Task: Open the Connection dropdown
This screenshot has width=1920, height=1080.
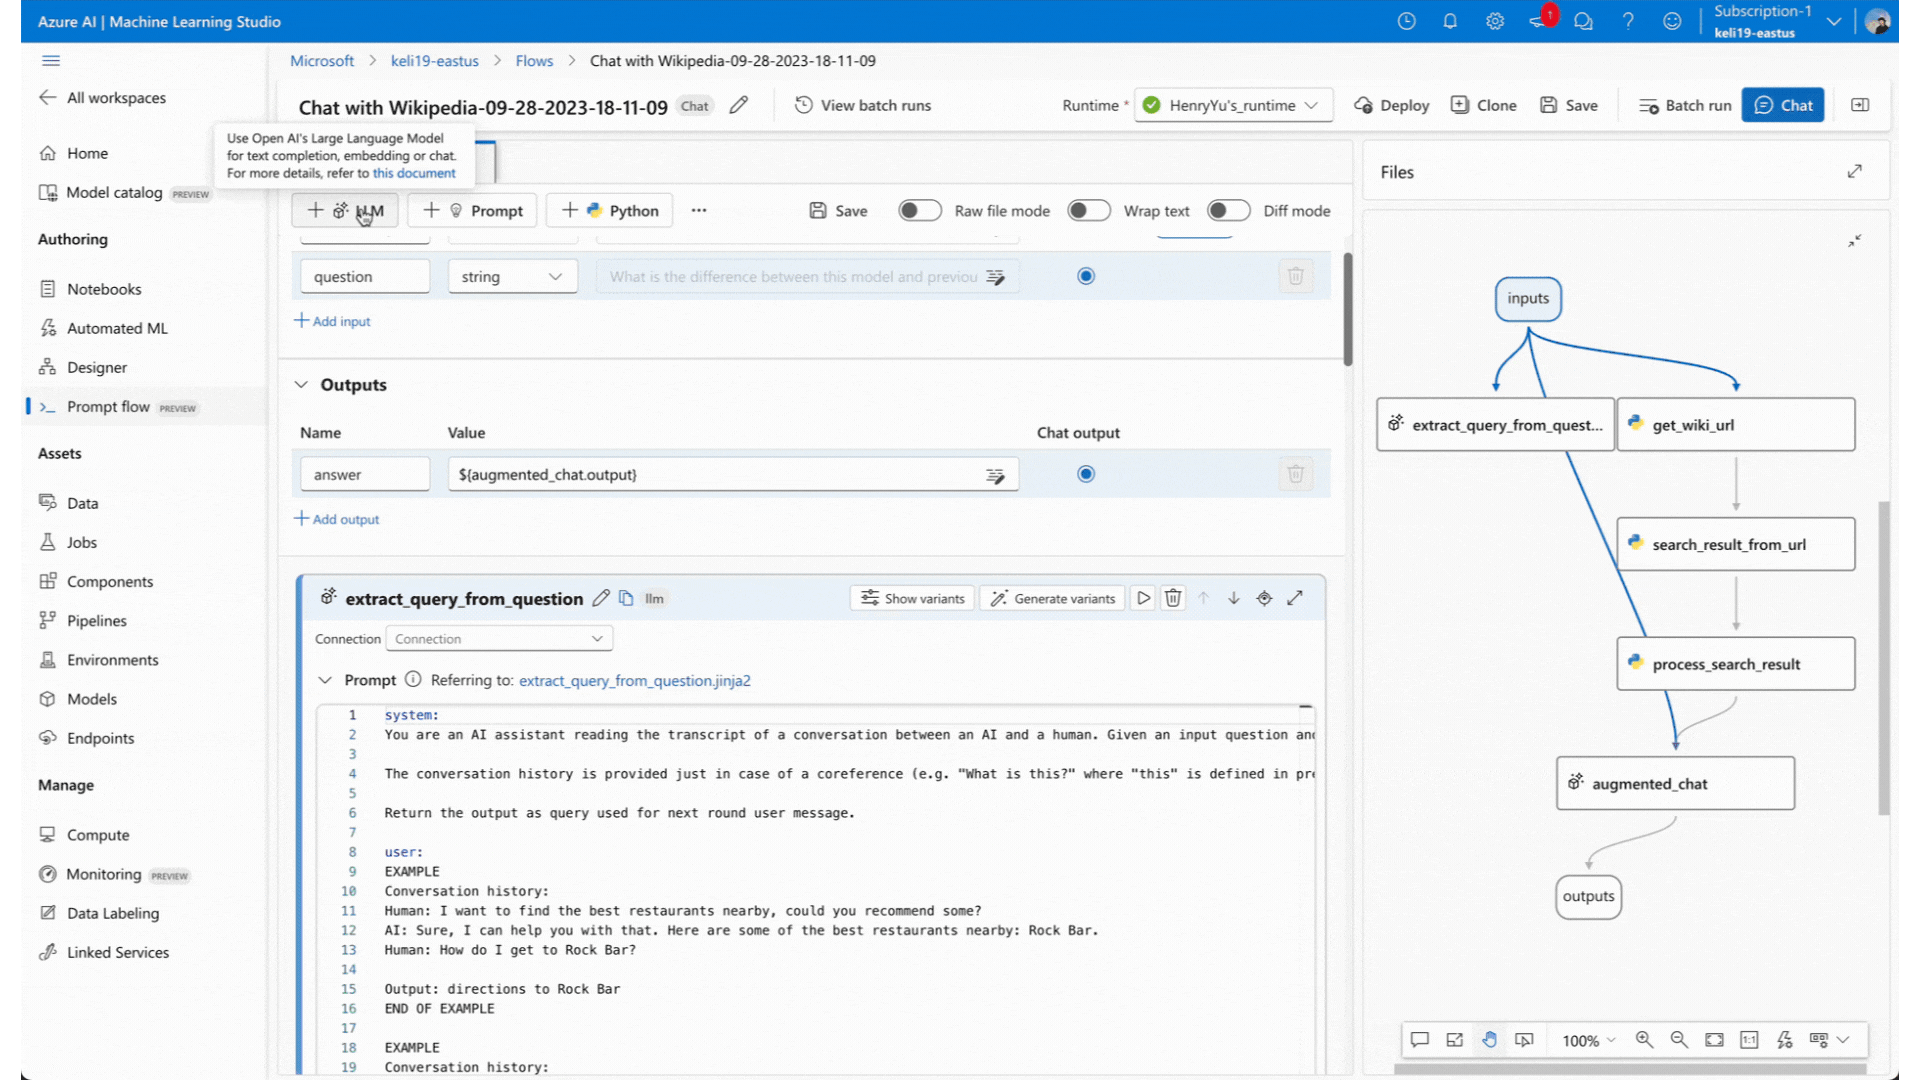Action: click(x=499, y=639)
